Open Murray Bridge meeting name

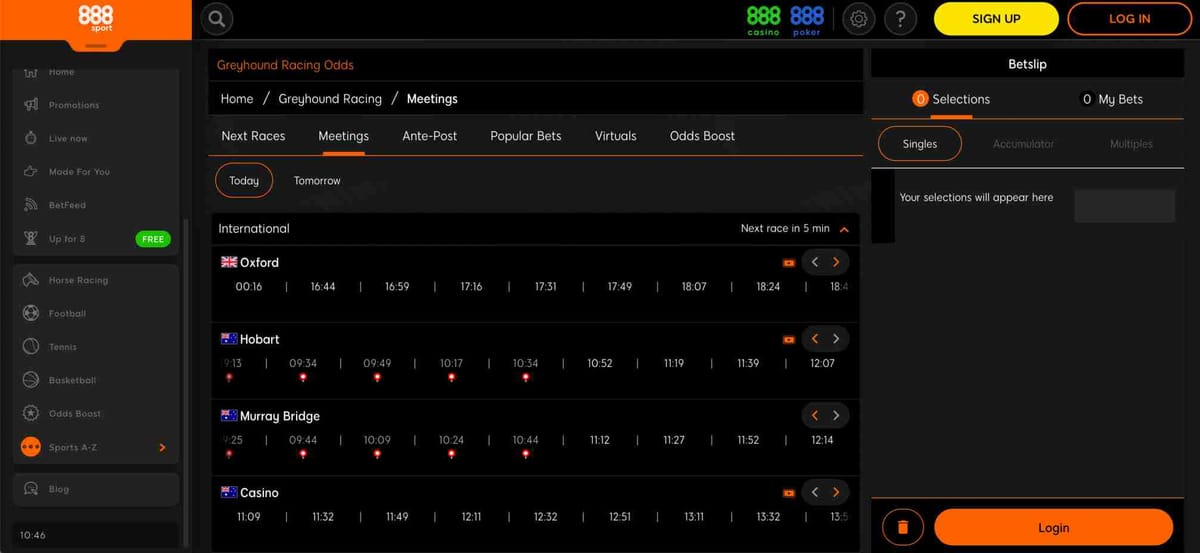click(x=280, y=416)
